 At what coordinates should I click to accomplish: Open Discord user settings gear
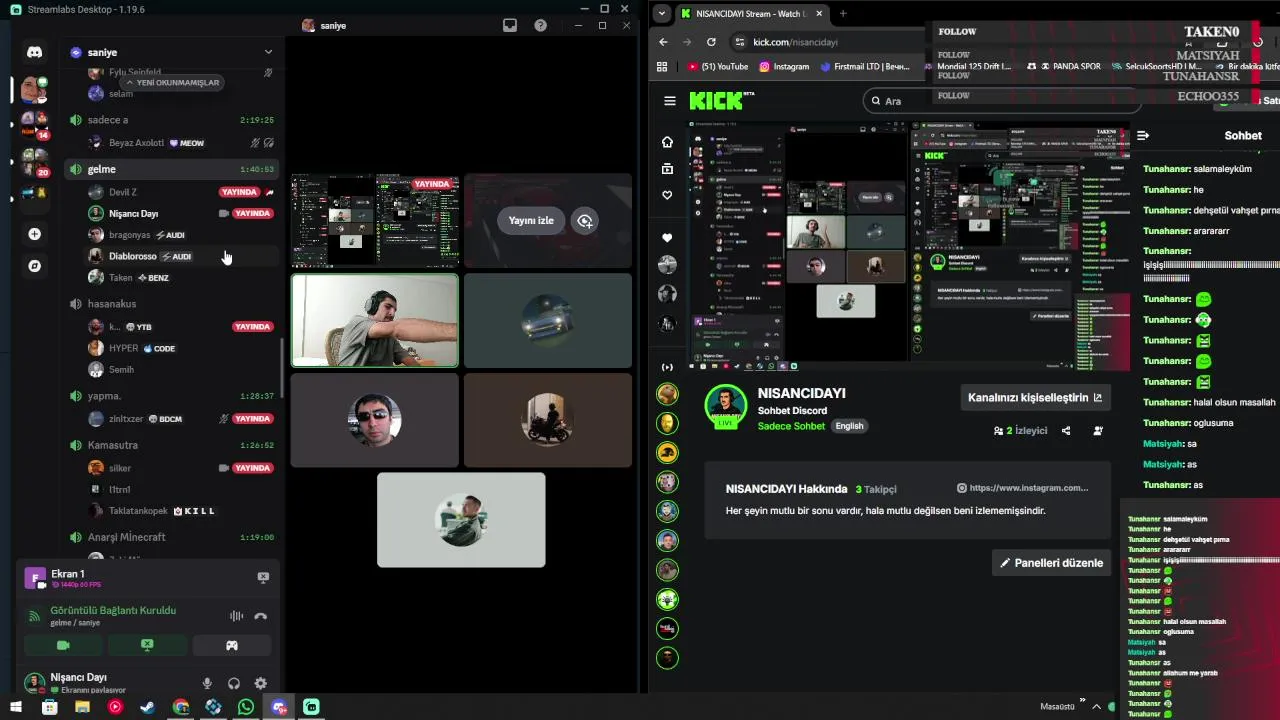click(x=261, y=684)
